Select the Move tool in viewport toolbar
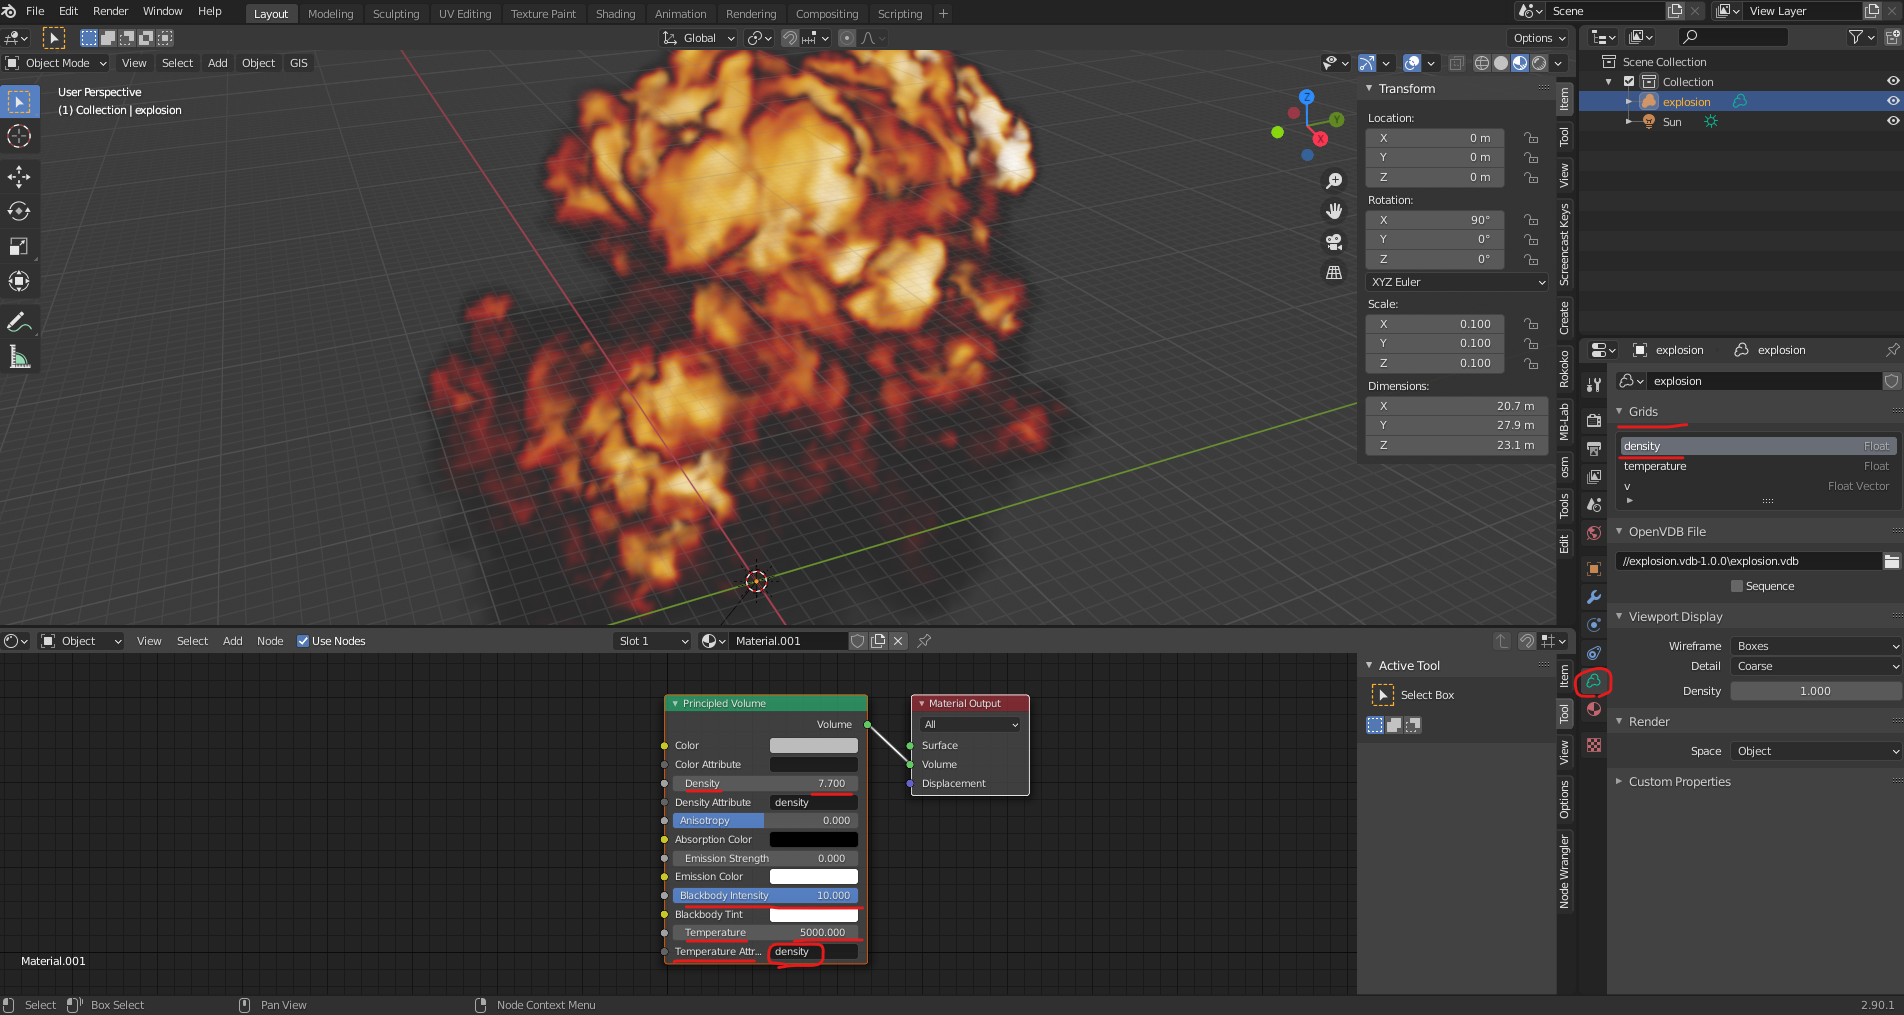 coord(19,177)
